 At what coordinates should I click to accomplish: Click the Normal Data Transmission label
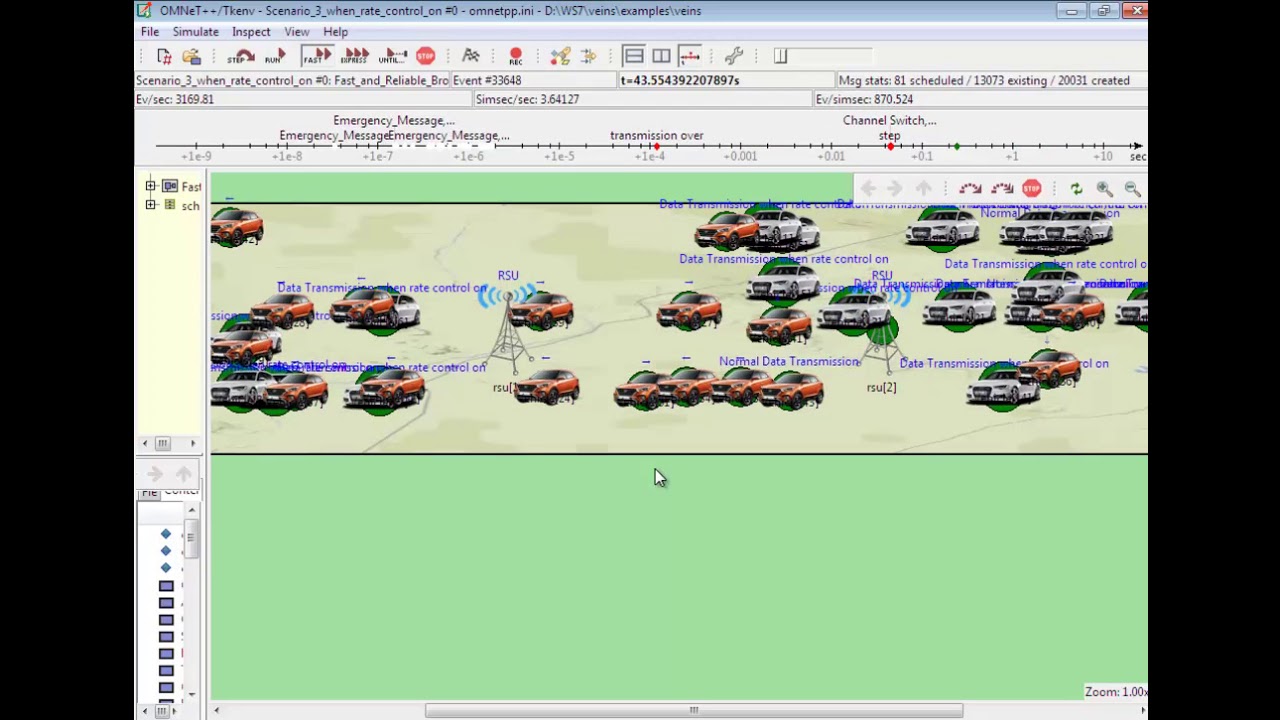click(789, 362)
